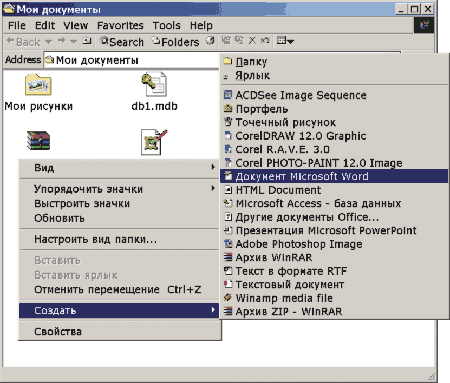This screenshot has height=383, width=450.
Task: Create new Ярлык shortcut
Action: pyautogui.click(x=334, y=76)
